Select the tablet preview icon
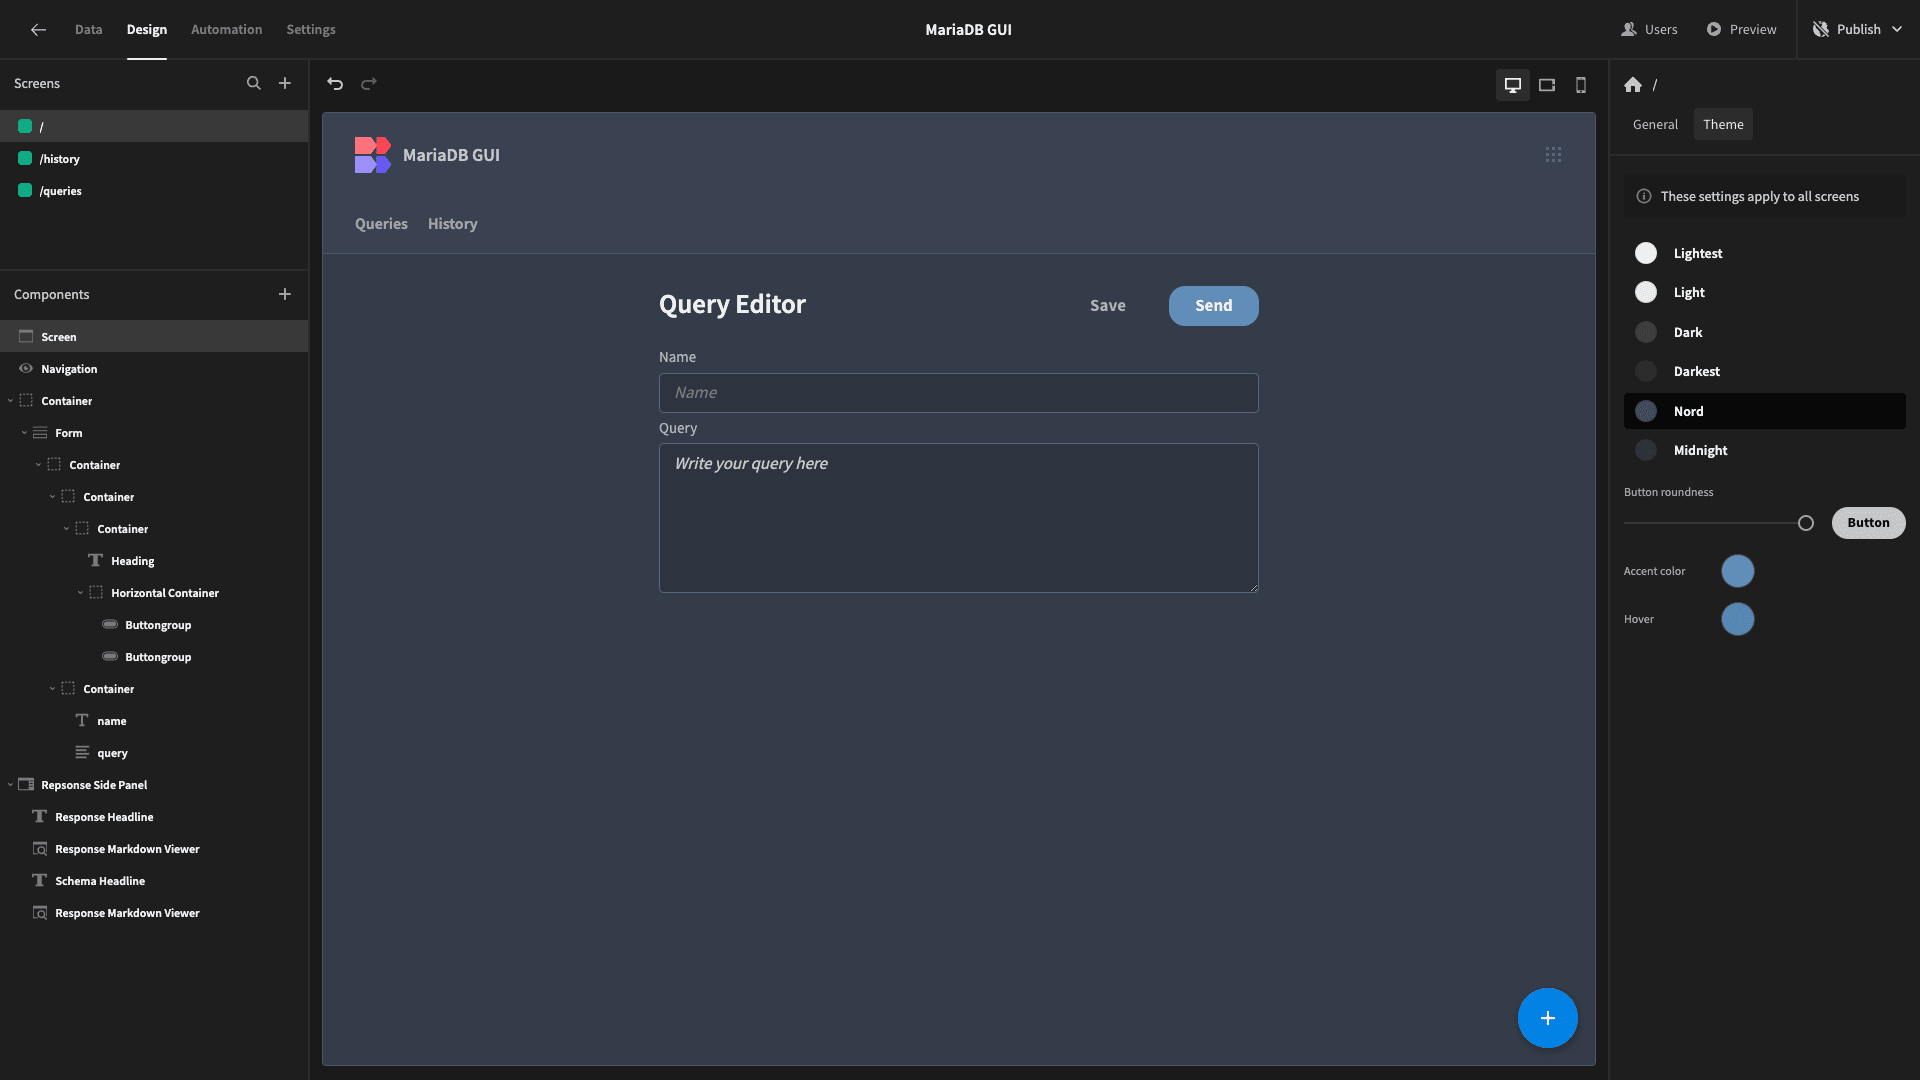The height and width of the screenshot is (1080, 1920). coord(1547,85)
